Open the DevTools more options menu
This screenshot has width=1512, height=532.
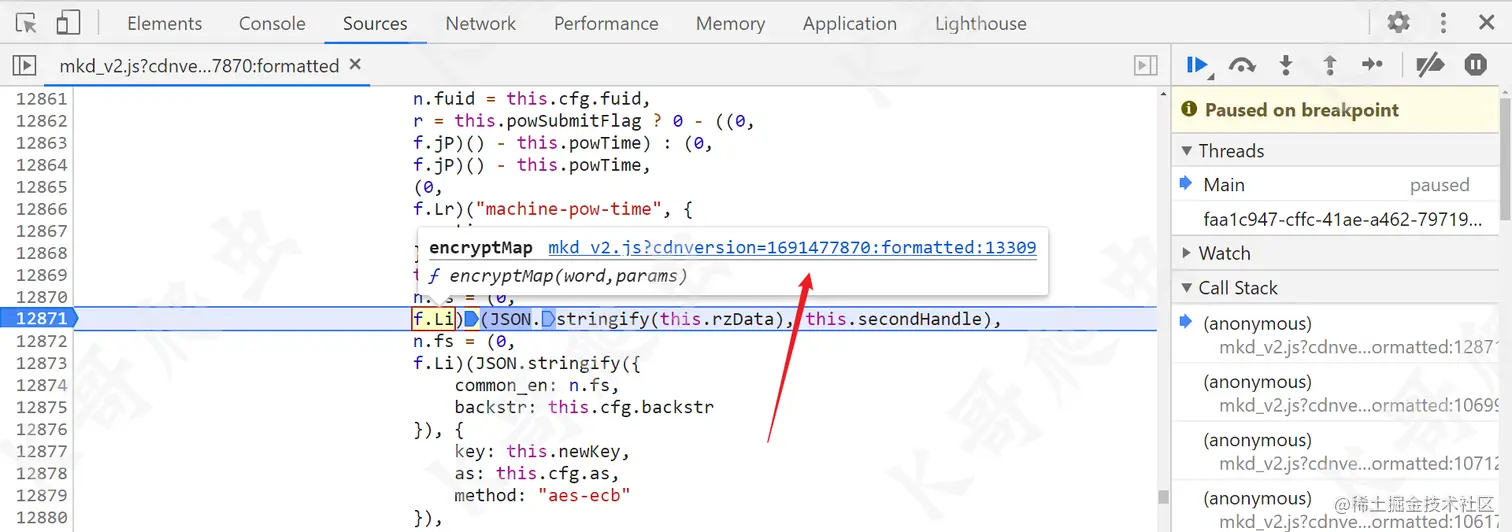pos(1443,22)
